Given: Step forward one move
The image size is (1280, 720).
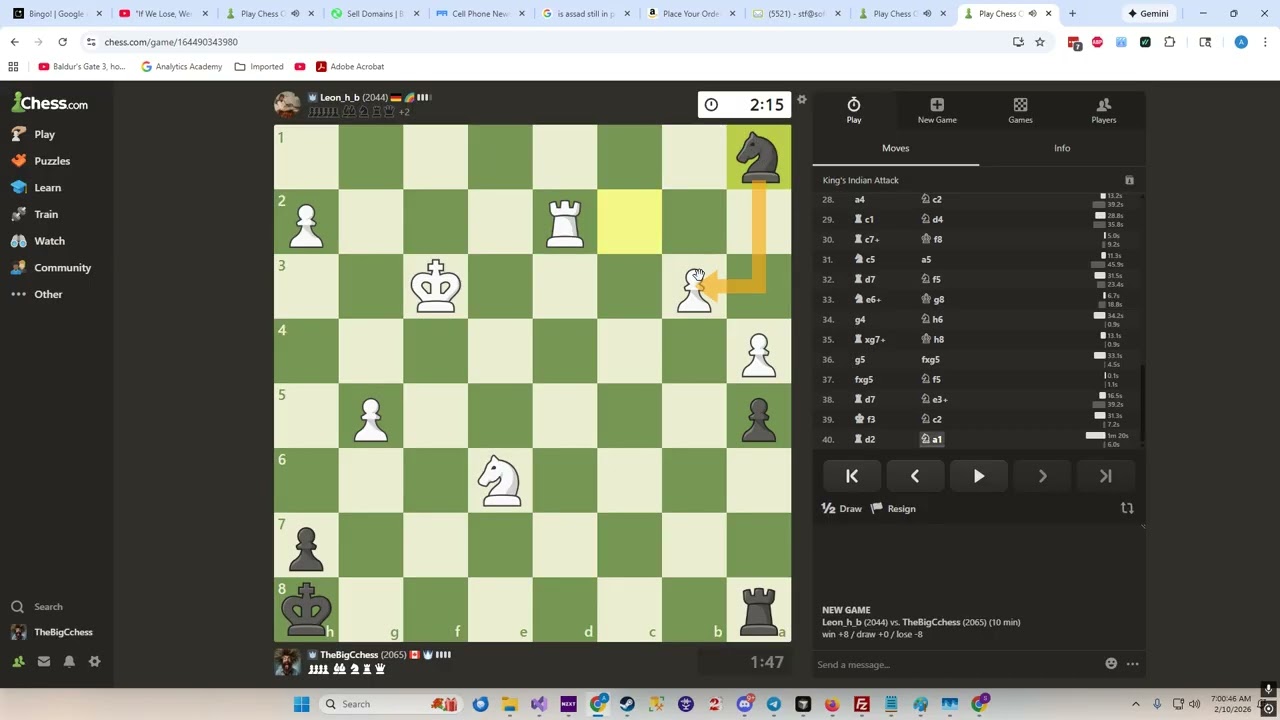Looking at the screenshot, I should pyautogui.click(x=1042, y=477).
